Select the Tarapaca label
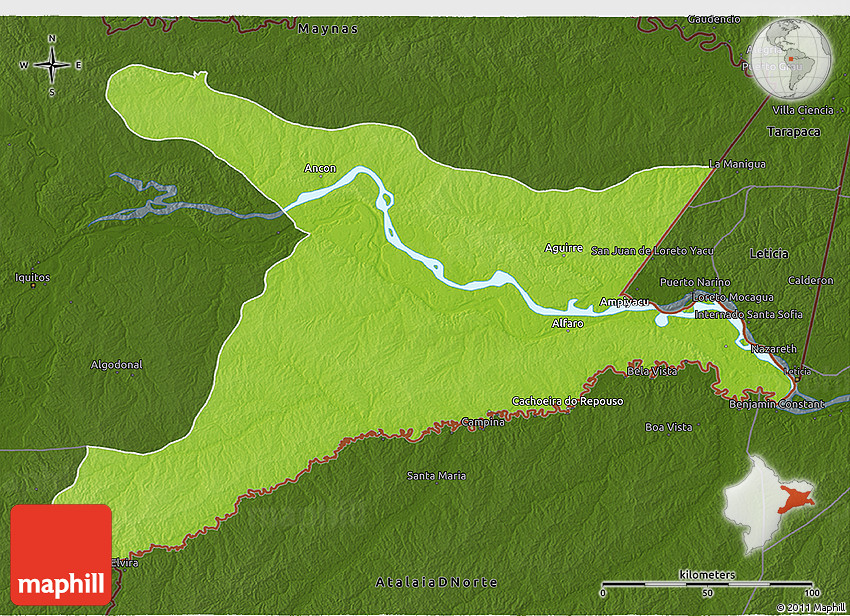This screenshot has height=616, width=850. tap(793, 131)
